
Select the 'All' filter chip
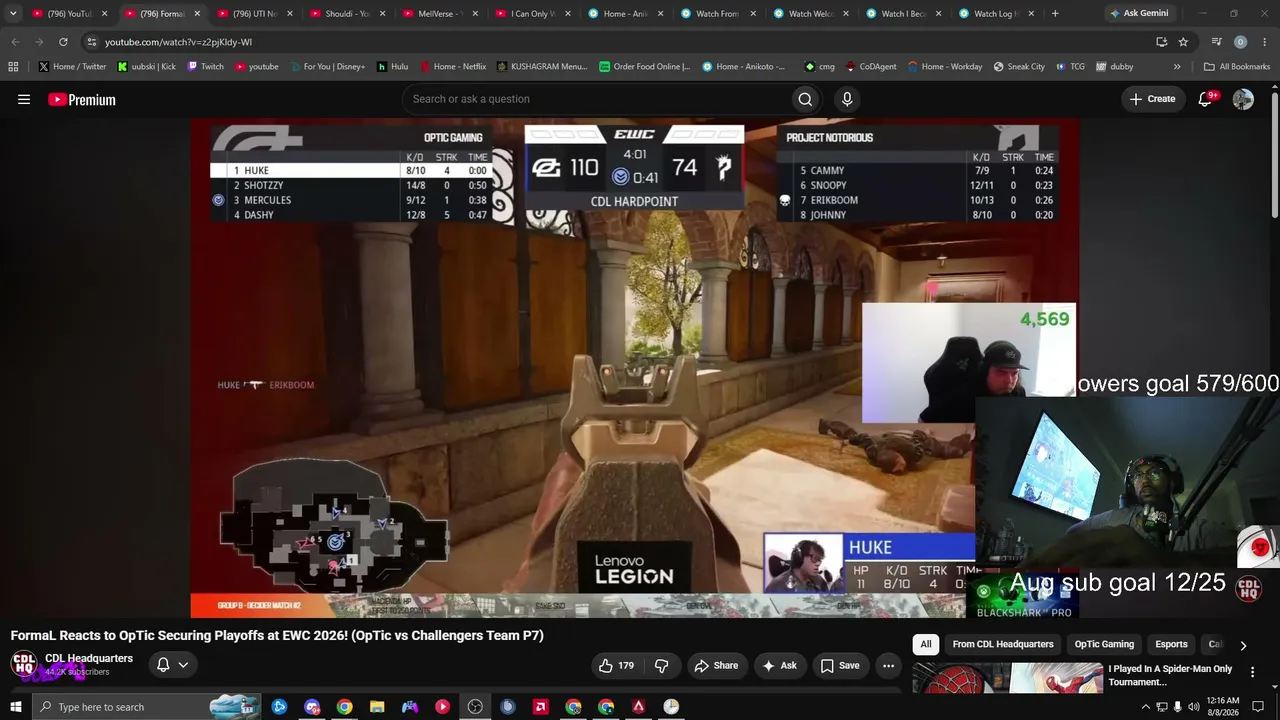click(x=926, y=645)
